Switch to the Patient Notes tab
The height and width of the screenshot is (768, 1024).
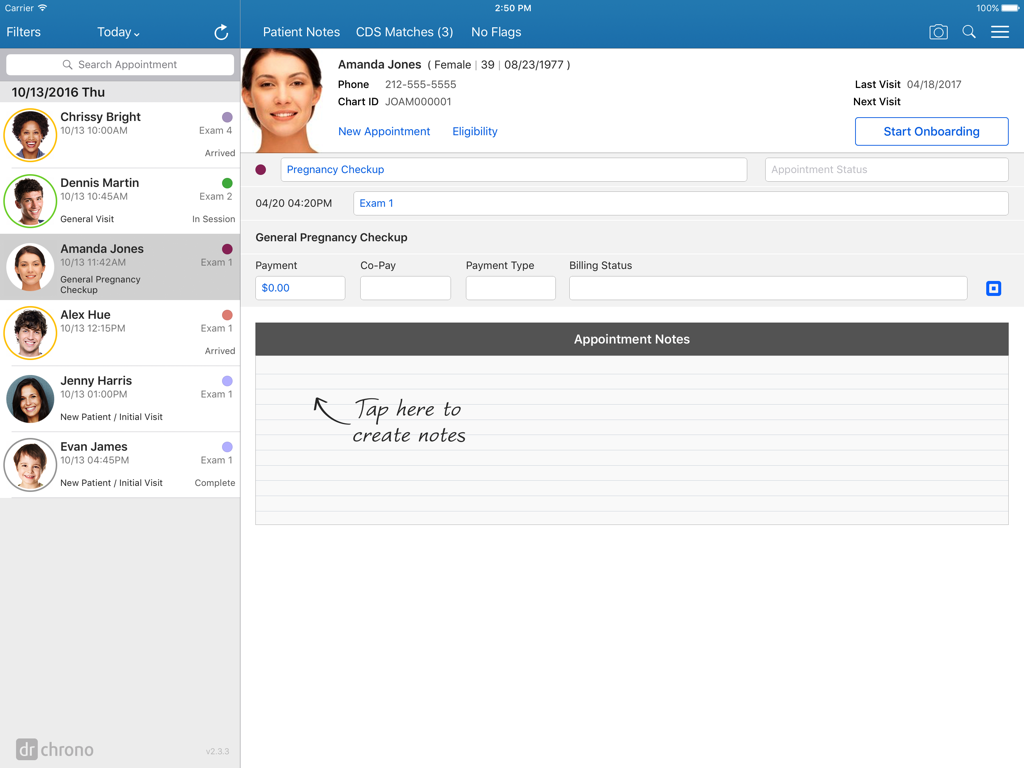pyautogui.click(x=301, y=31)
